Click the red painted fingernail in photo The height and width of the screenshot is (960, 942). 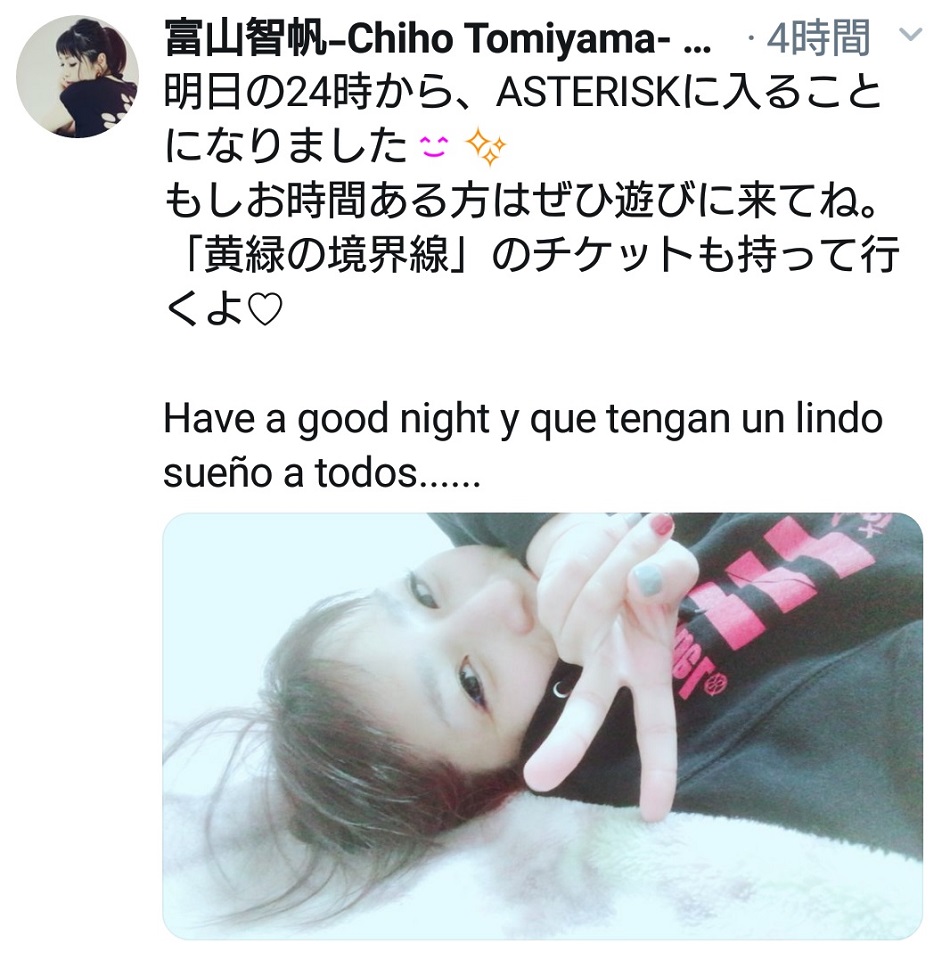(661, 525)
